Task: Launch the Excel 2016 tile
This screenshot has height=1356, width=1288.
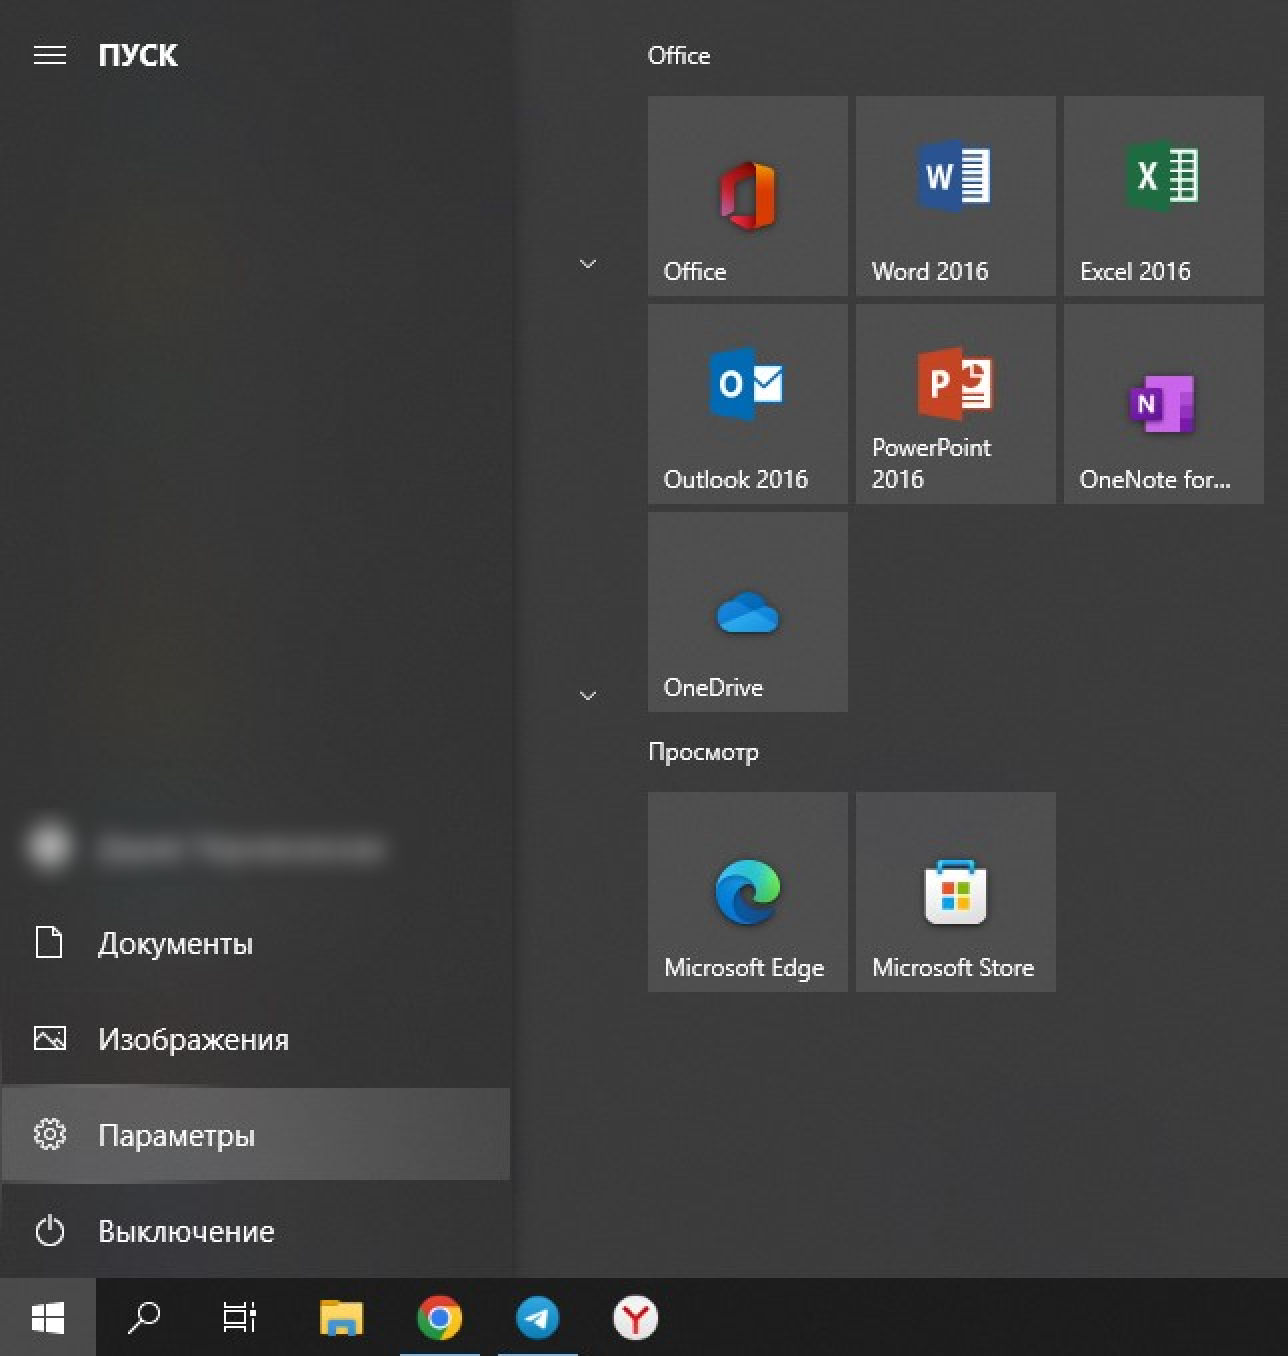Action: (1163, 196)
